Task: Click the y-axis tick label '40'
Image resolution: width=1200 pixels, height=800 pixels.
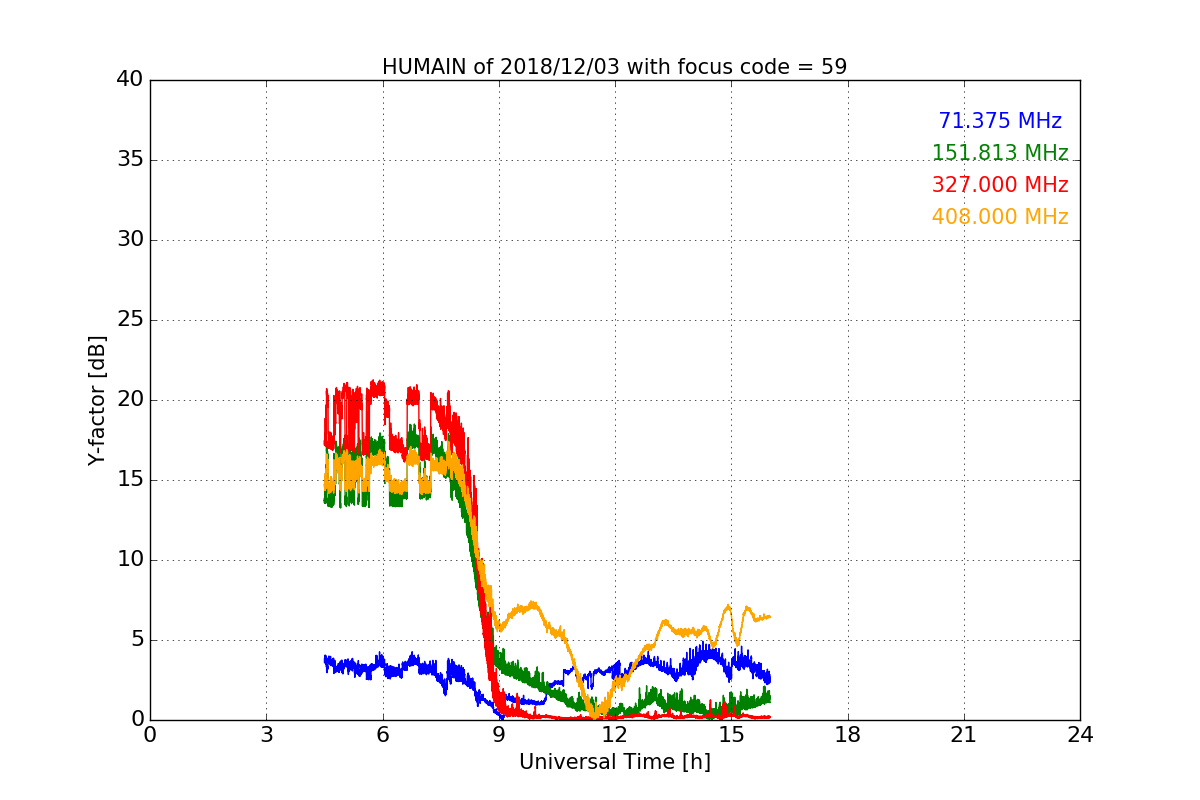Action: coord(129,80)
